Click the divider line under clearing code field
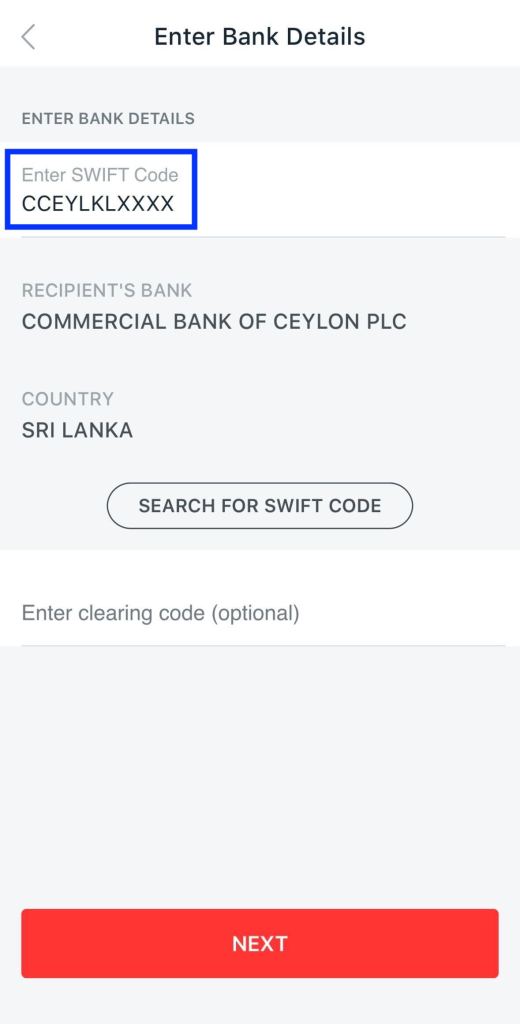This screenshot has height=1024, width=520. (x=263, y=645)
